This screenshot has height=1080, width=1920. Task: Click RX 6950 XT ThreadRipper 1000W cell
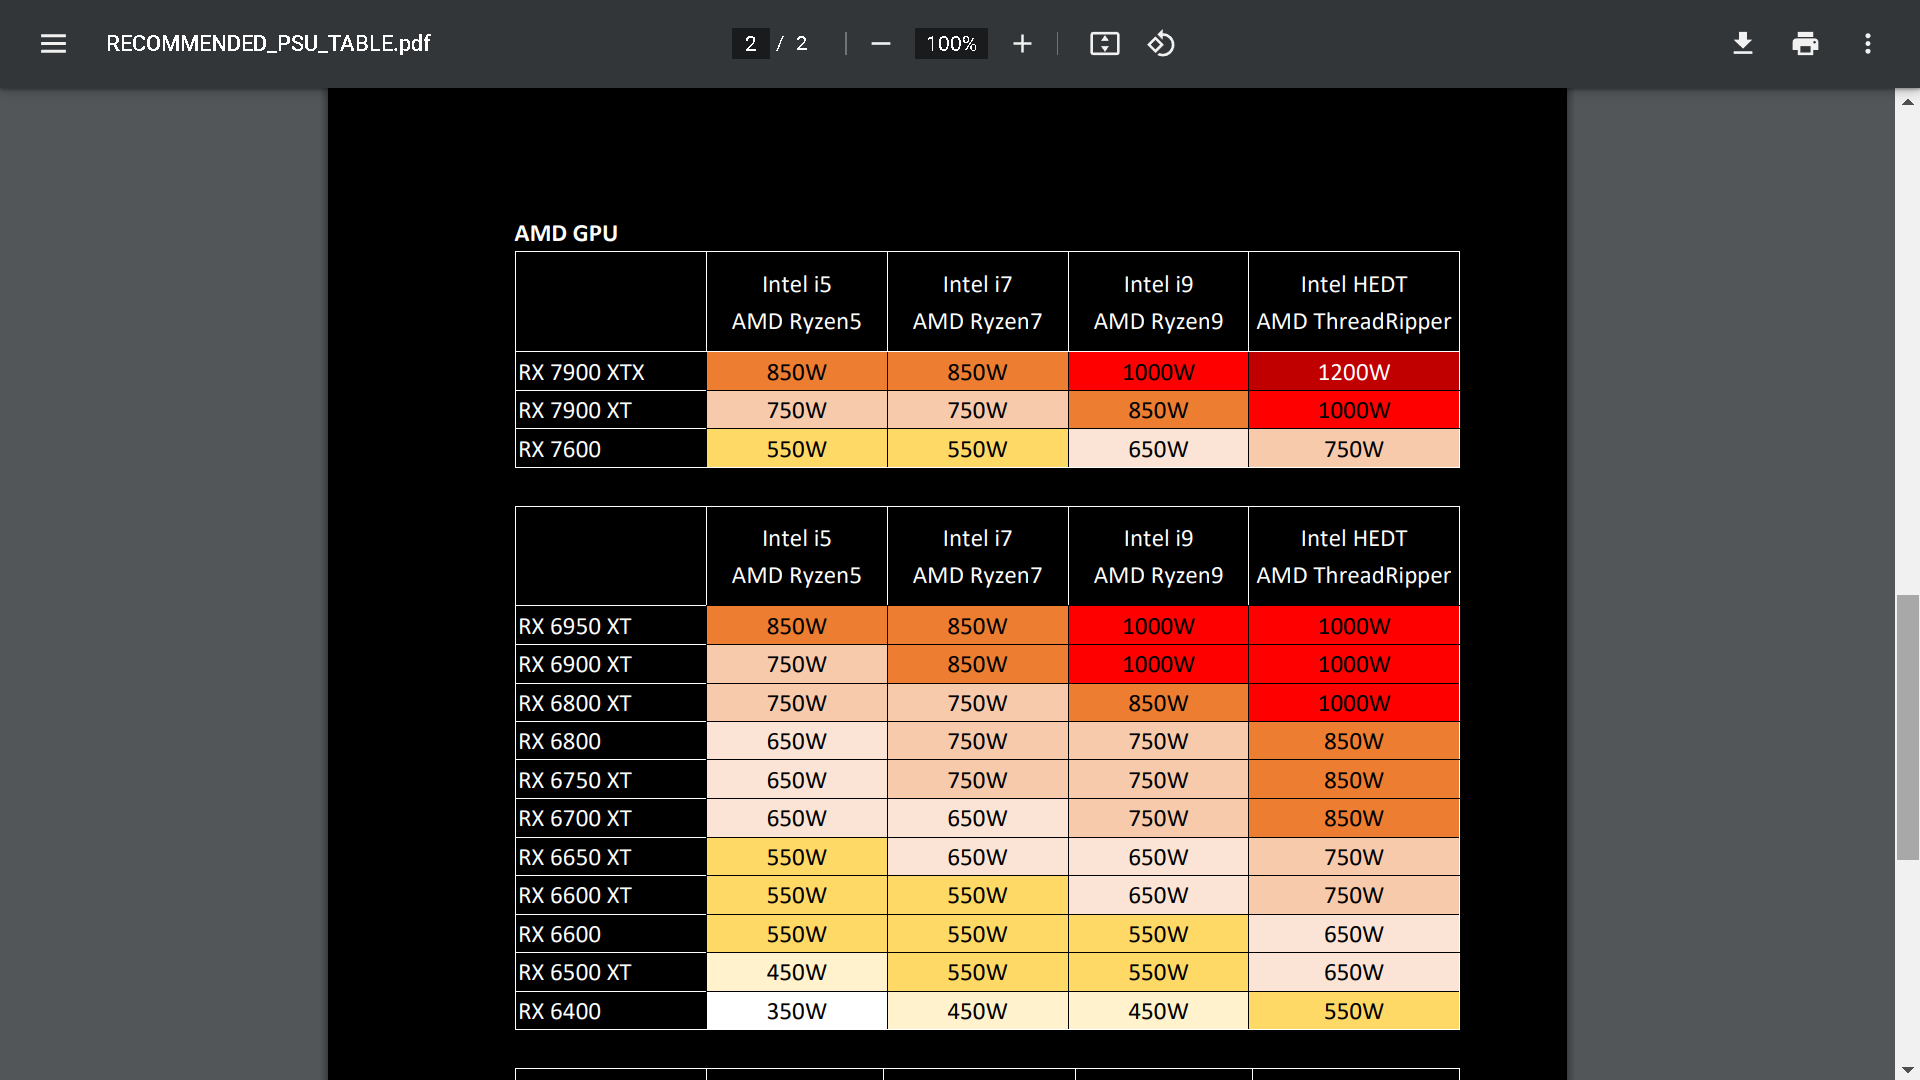1354,626
